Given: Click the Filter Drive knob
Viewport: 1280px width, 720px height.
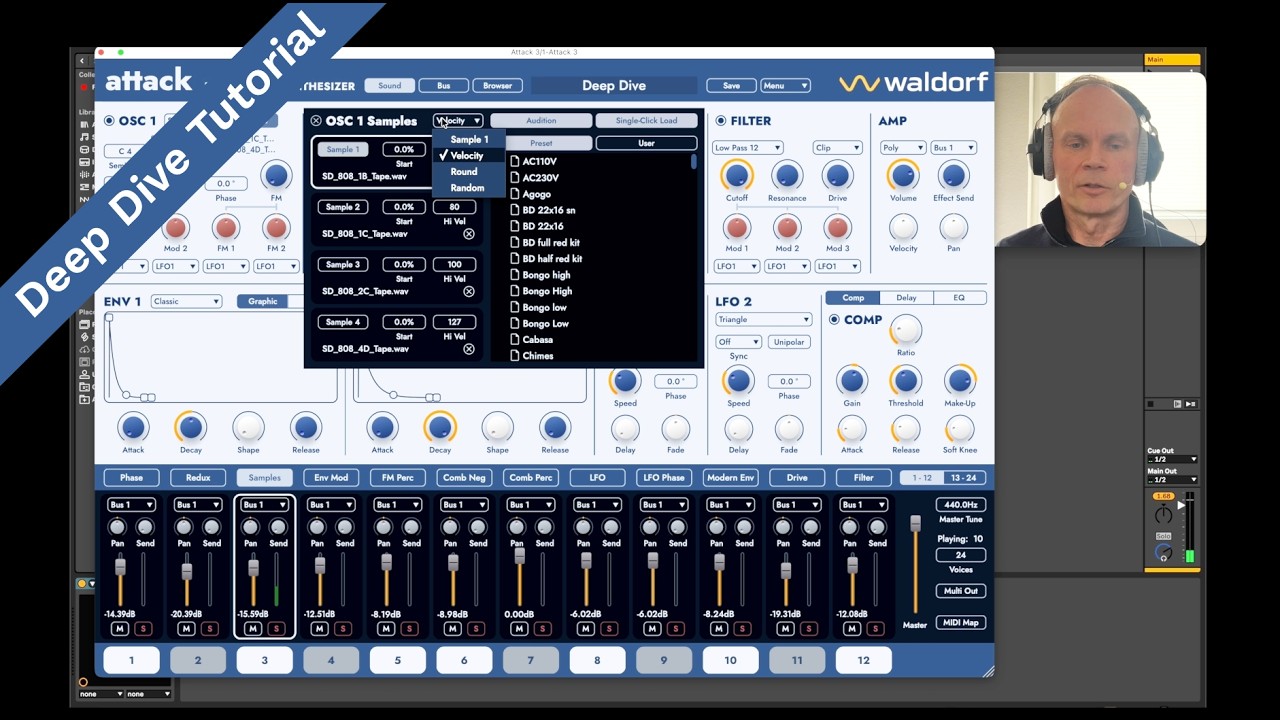Looking at the screenshot, I should coord(837,176).
